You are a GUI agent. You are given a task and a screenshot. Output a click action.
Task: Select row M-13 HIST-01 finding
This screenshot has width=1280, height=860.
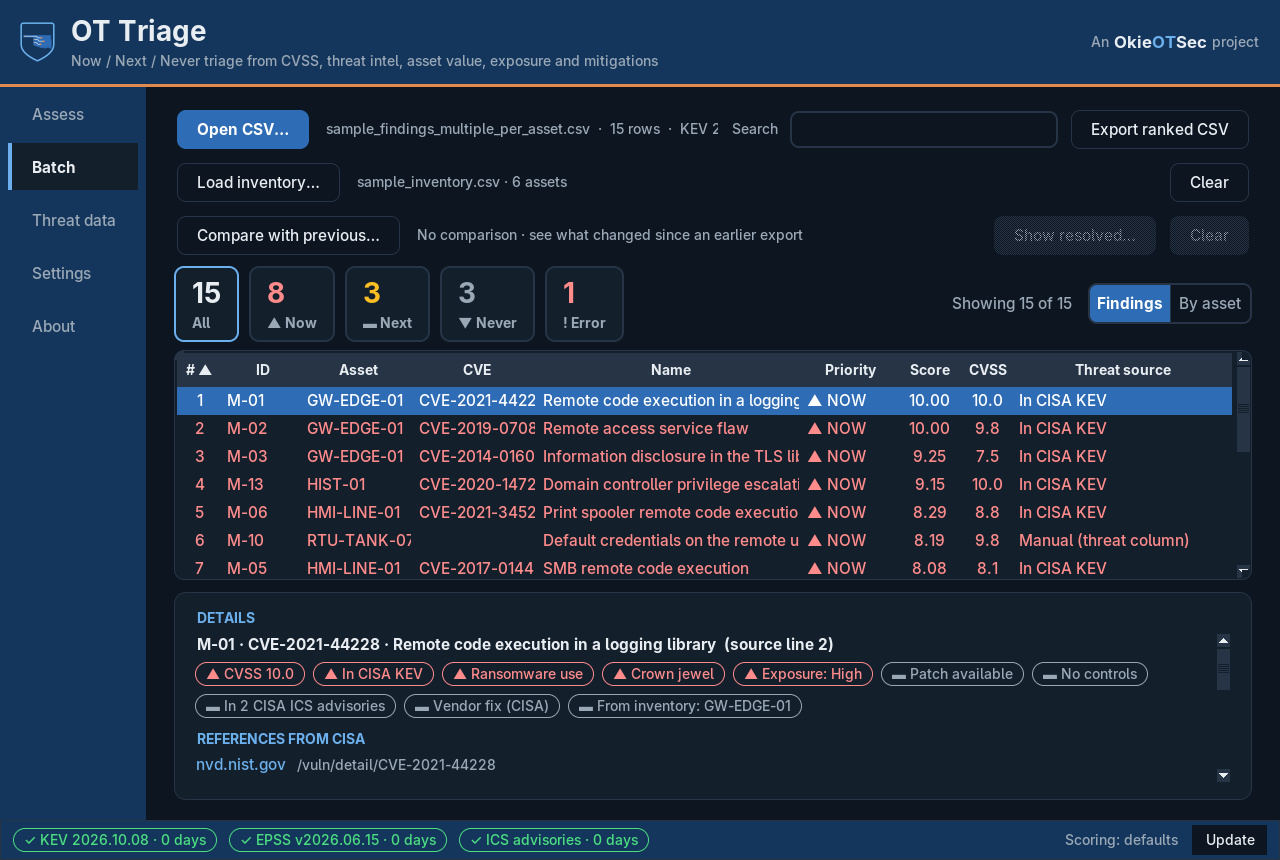704,484
